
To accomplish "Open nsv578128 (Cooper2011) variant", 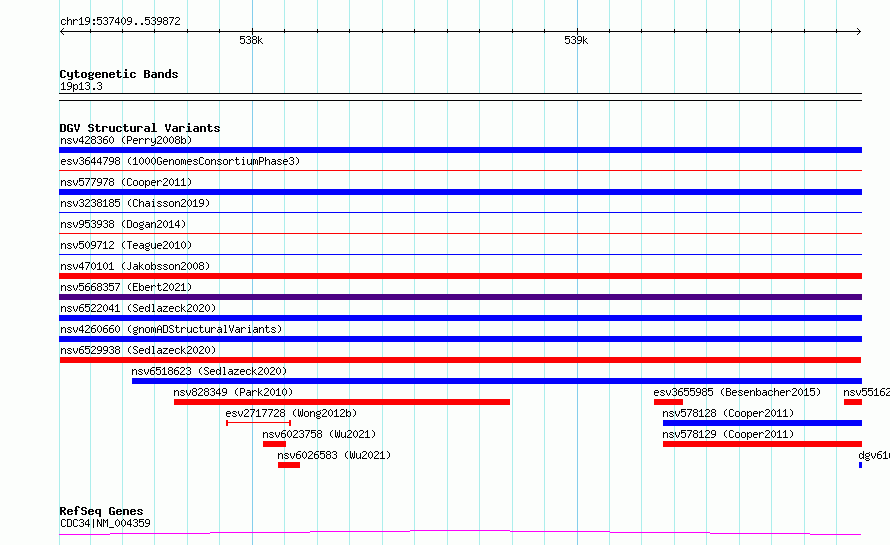I will pos(728,413).
